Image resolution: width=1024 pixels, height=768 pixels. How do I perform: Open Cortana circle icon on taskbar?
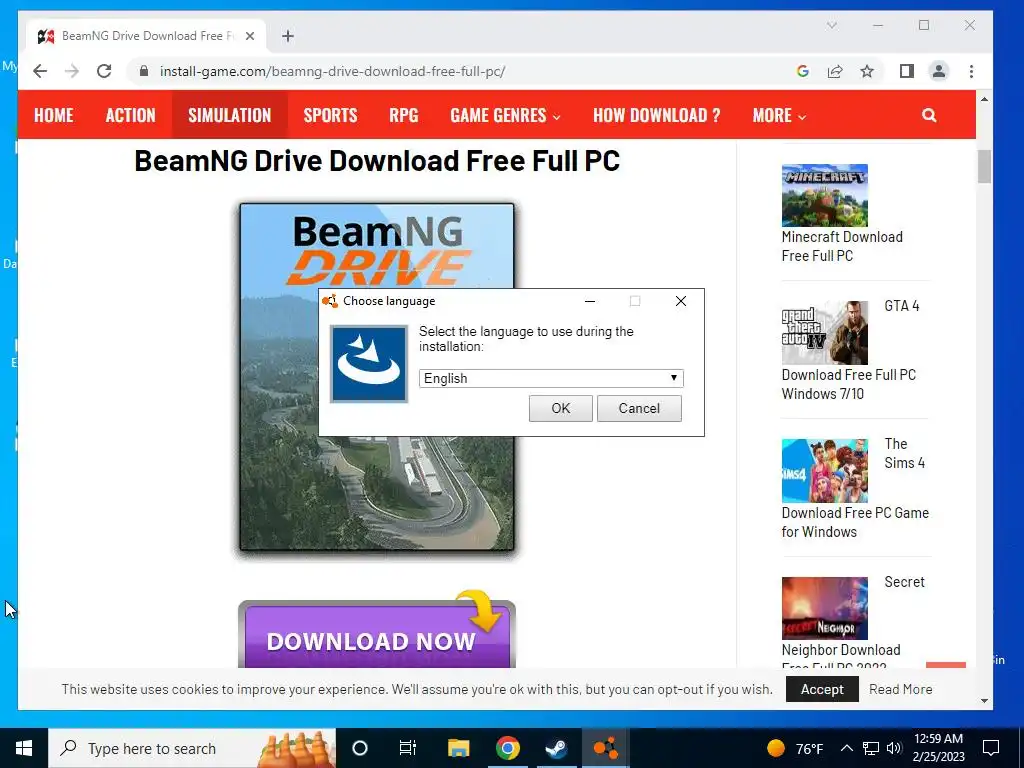click(360, 748)
